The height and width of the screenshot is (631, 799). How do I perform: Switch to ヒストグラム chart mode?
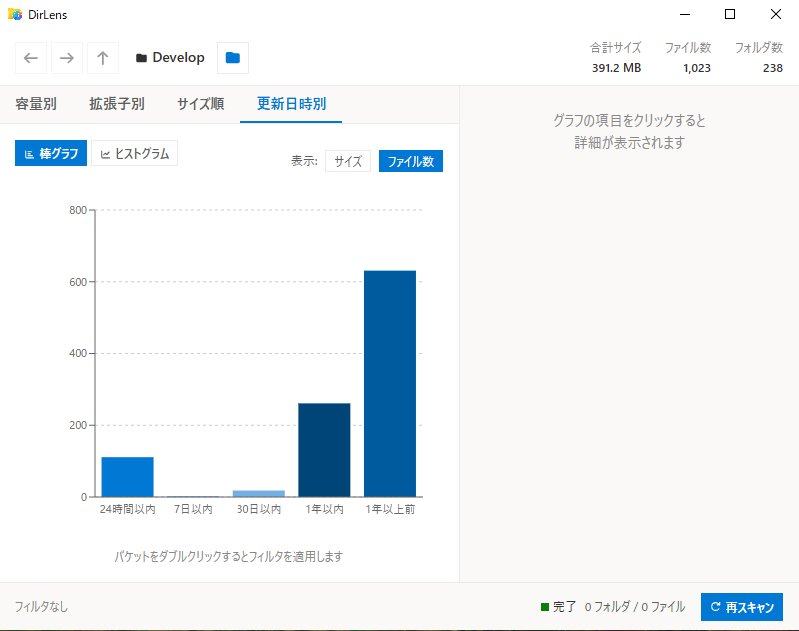[x=135, y=153]
